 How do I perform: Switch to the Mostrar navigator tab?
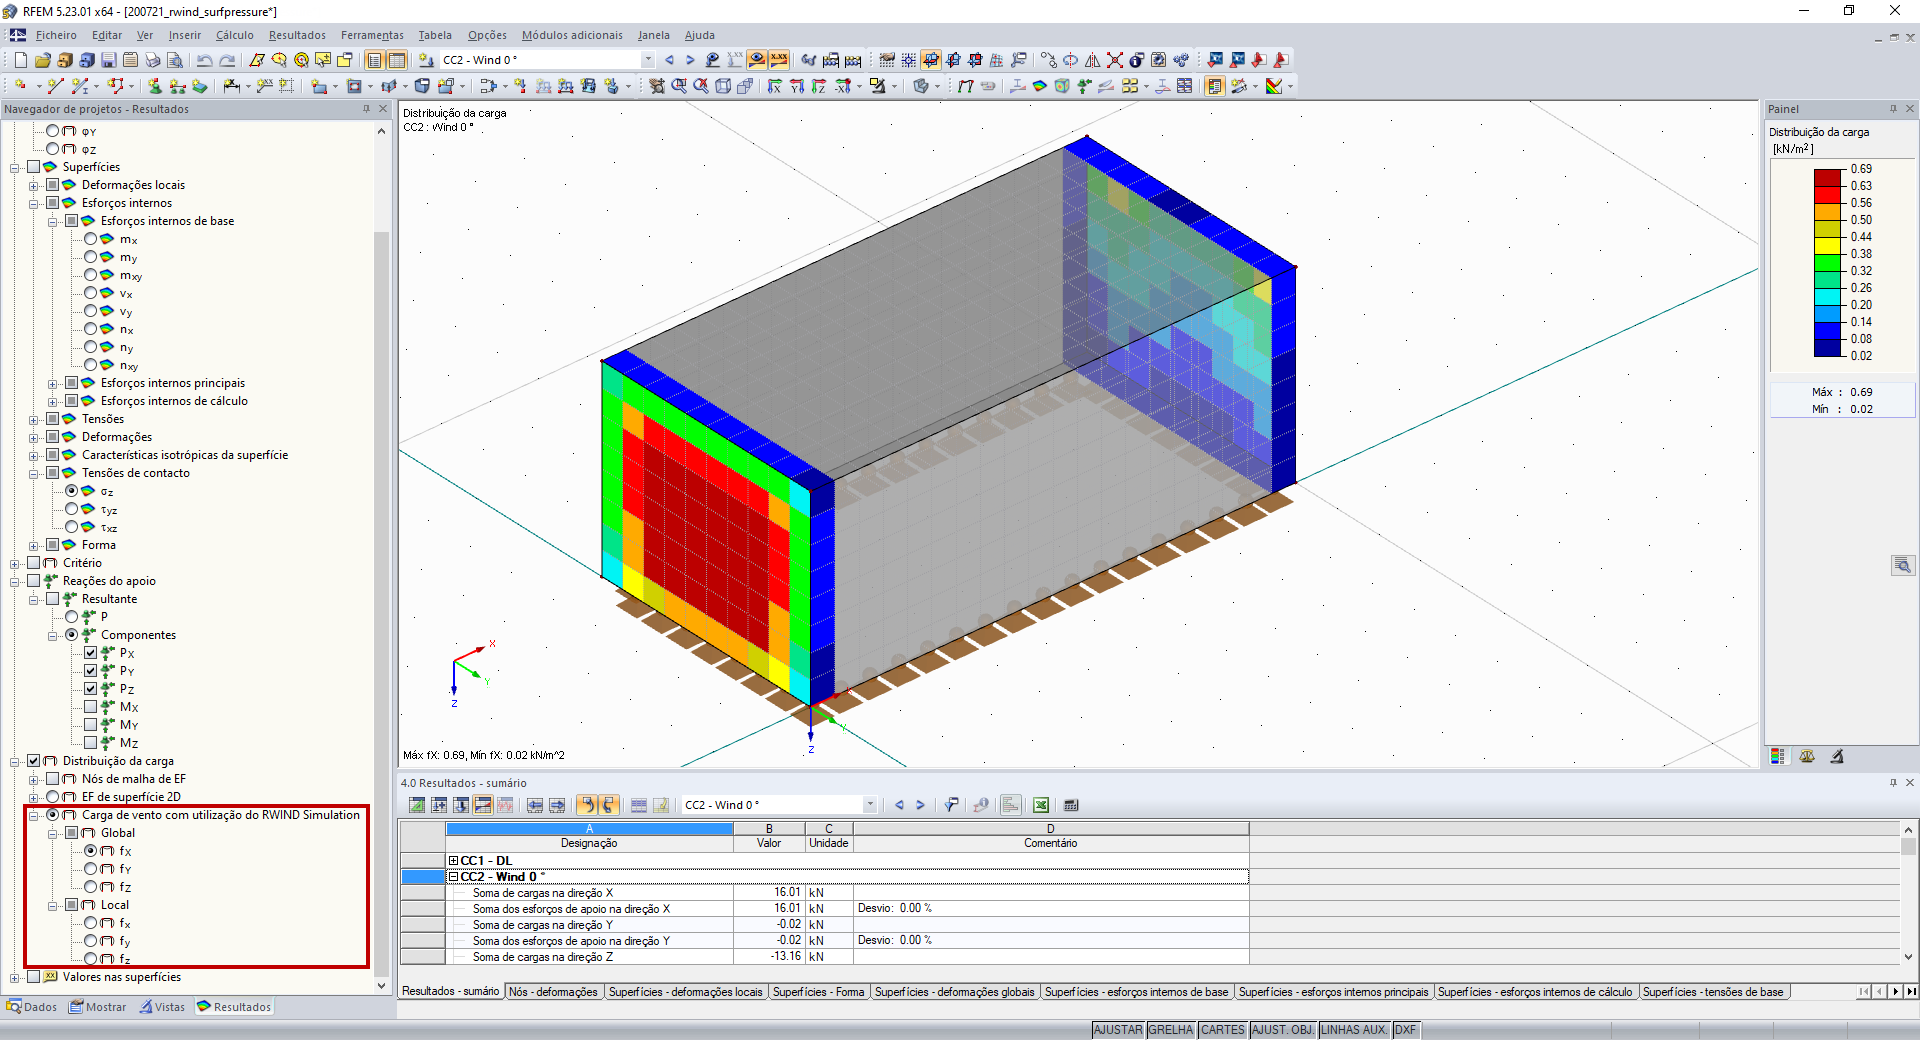coord(98,1007)
